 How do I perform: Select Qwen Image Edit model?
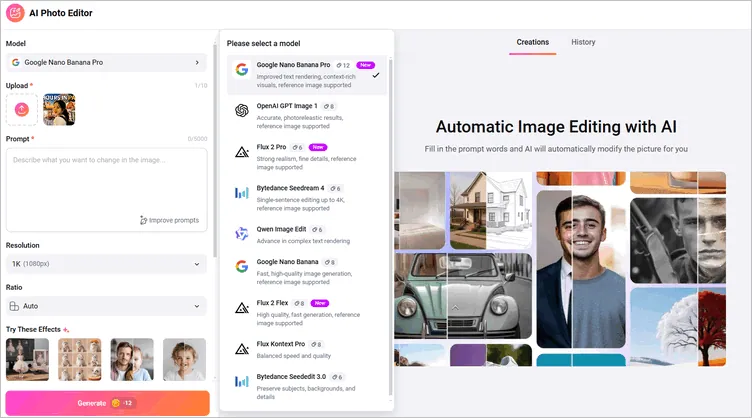coord(307,235)
